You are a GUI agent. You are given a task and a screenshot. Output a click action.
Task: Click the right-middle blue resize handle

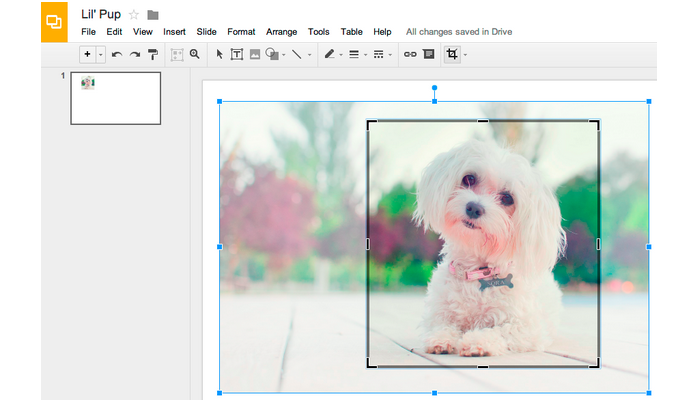pos(649,247)
